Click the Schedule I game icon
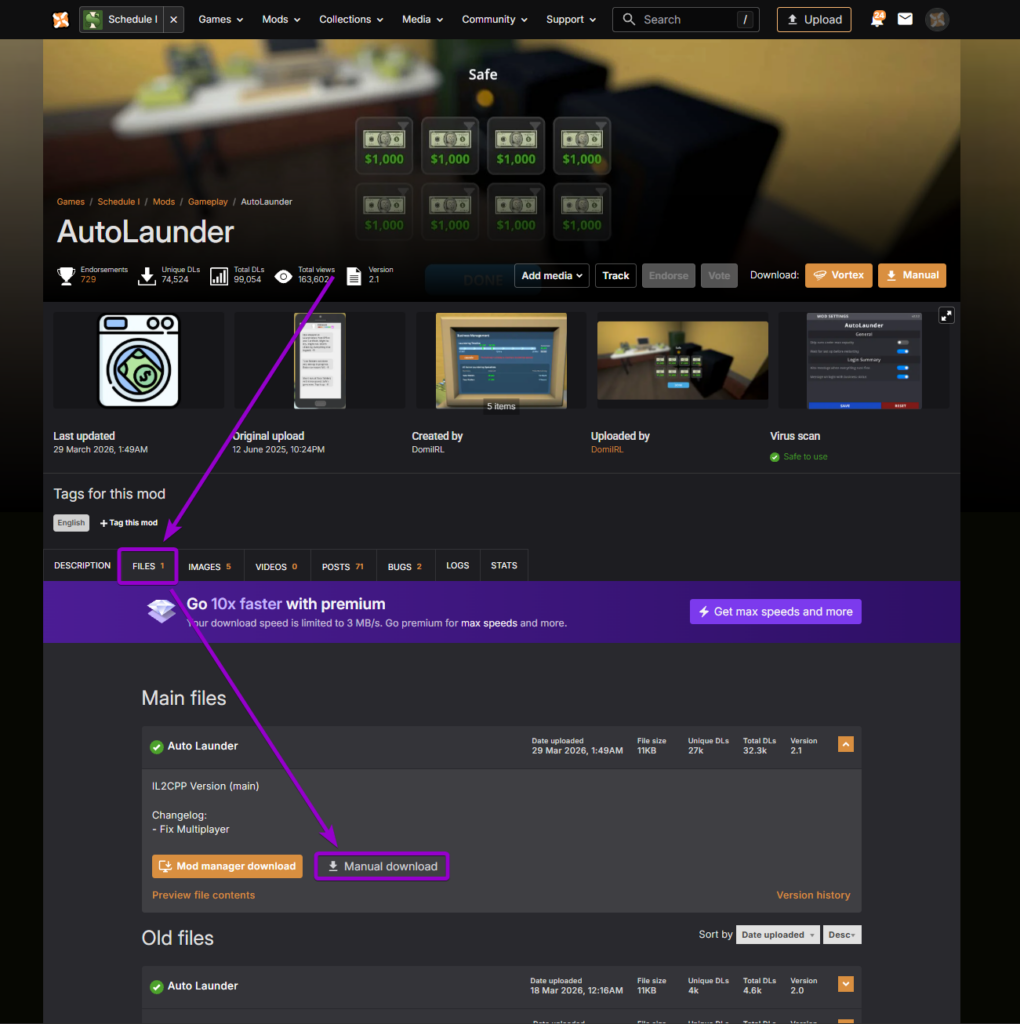This screenshot has height=1024, width=1020. (x=93, y=20)
